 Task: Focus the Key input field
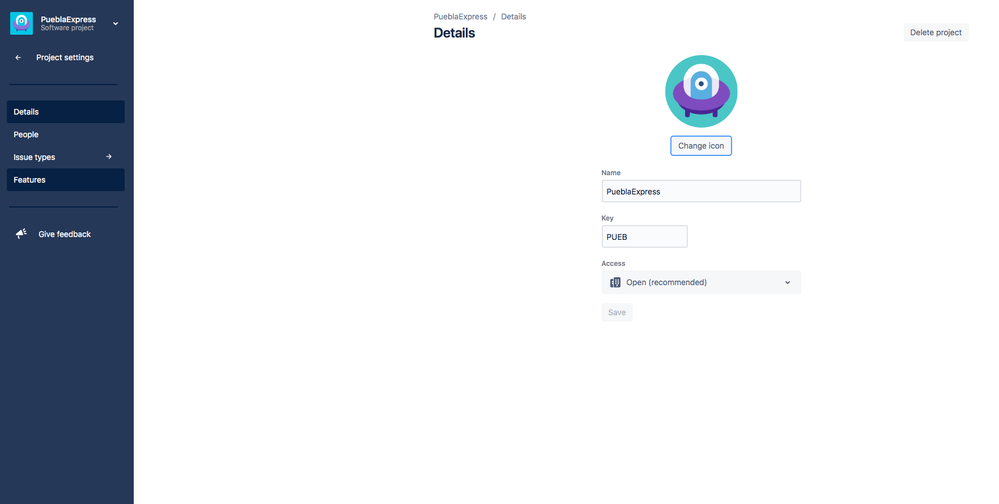[x=644, y=236]
